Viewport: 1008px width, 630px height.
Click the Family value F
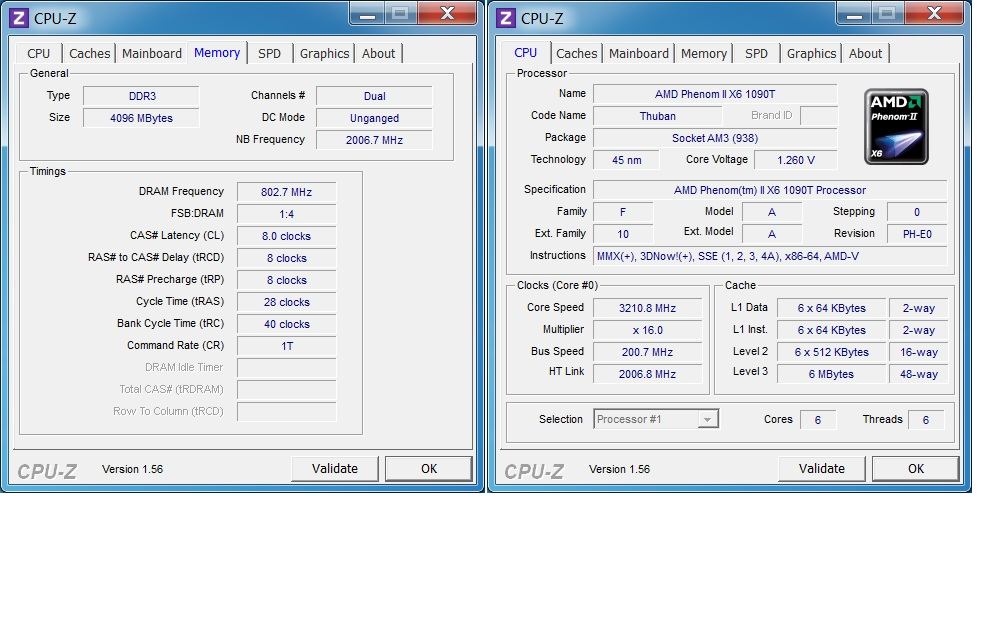click(623, 212)
